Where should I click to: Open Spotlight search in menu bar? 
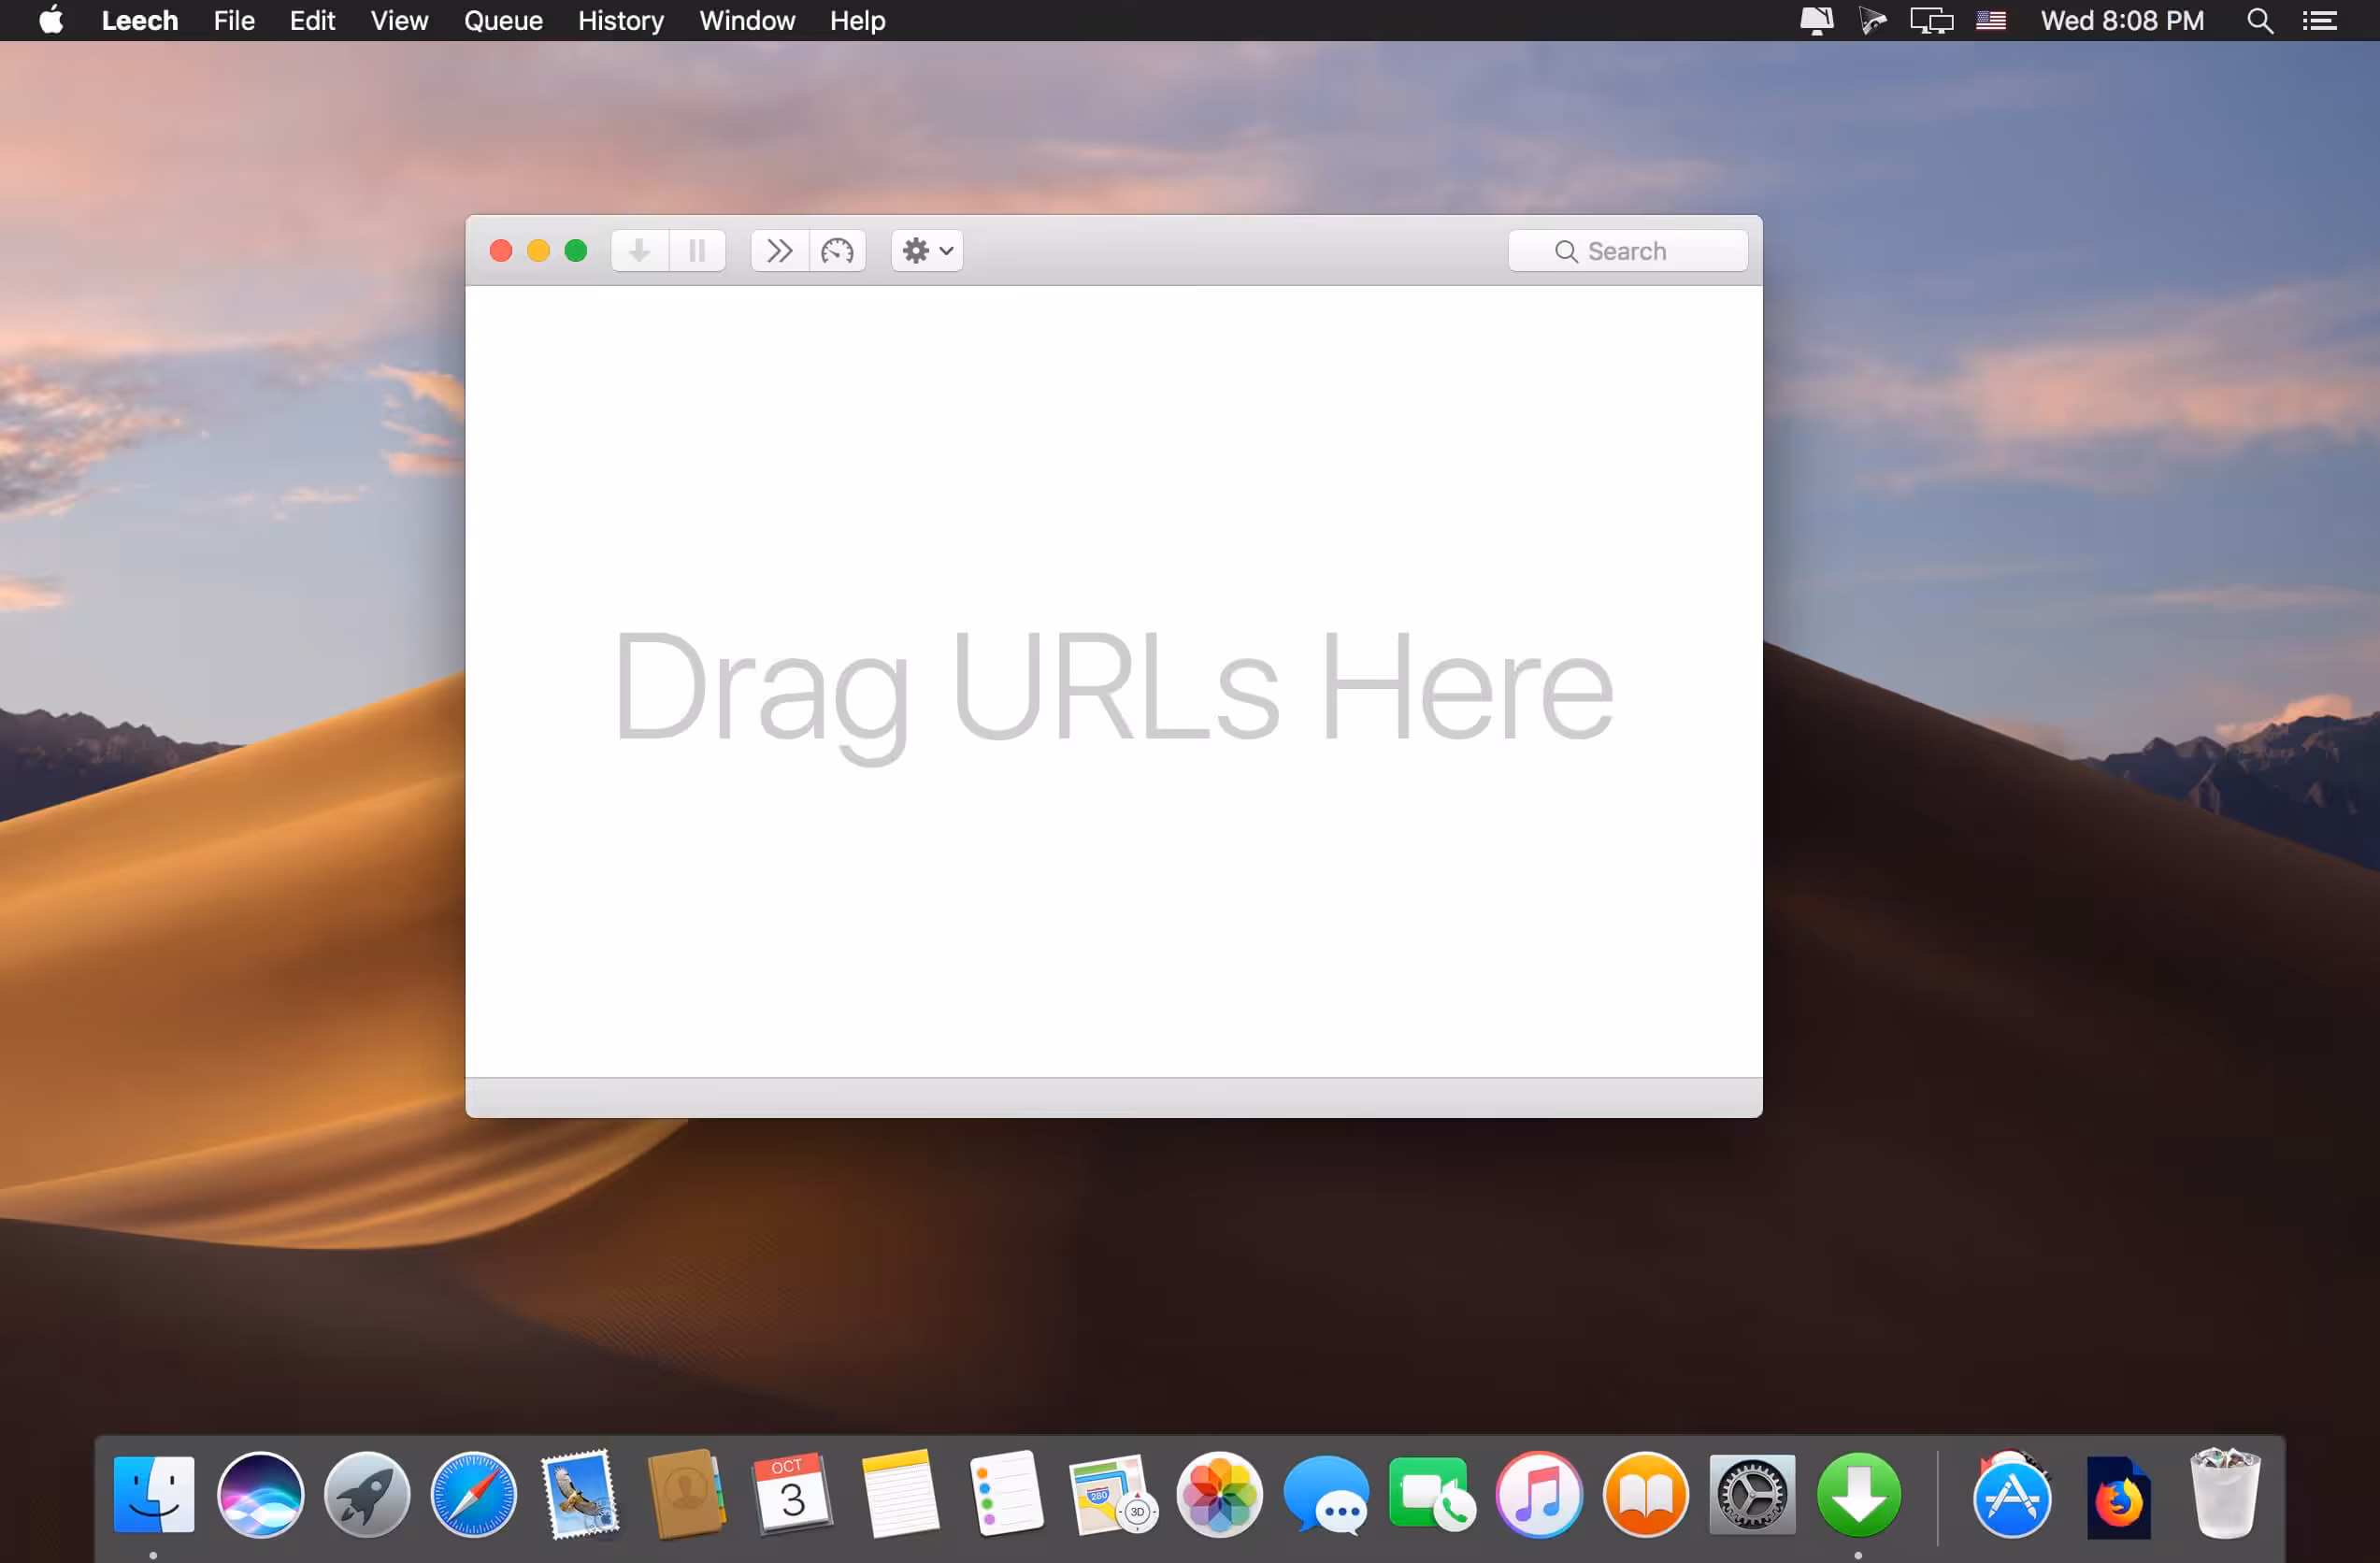pyautogui.click(x=2259, y=20)
